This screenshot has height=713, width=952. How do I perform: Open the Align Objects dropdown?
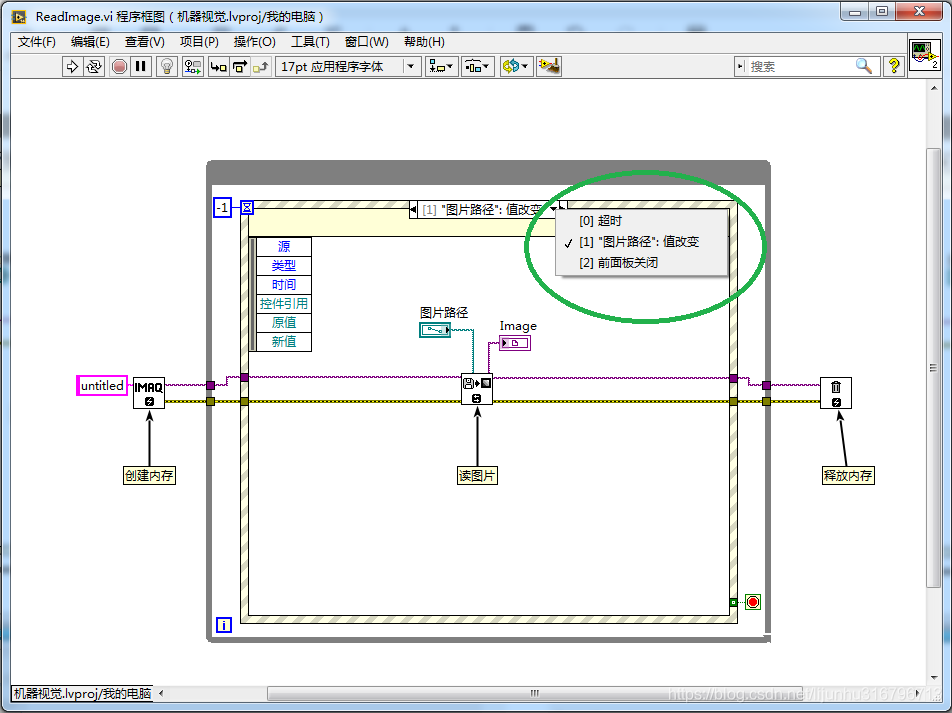click(440, 66)
